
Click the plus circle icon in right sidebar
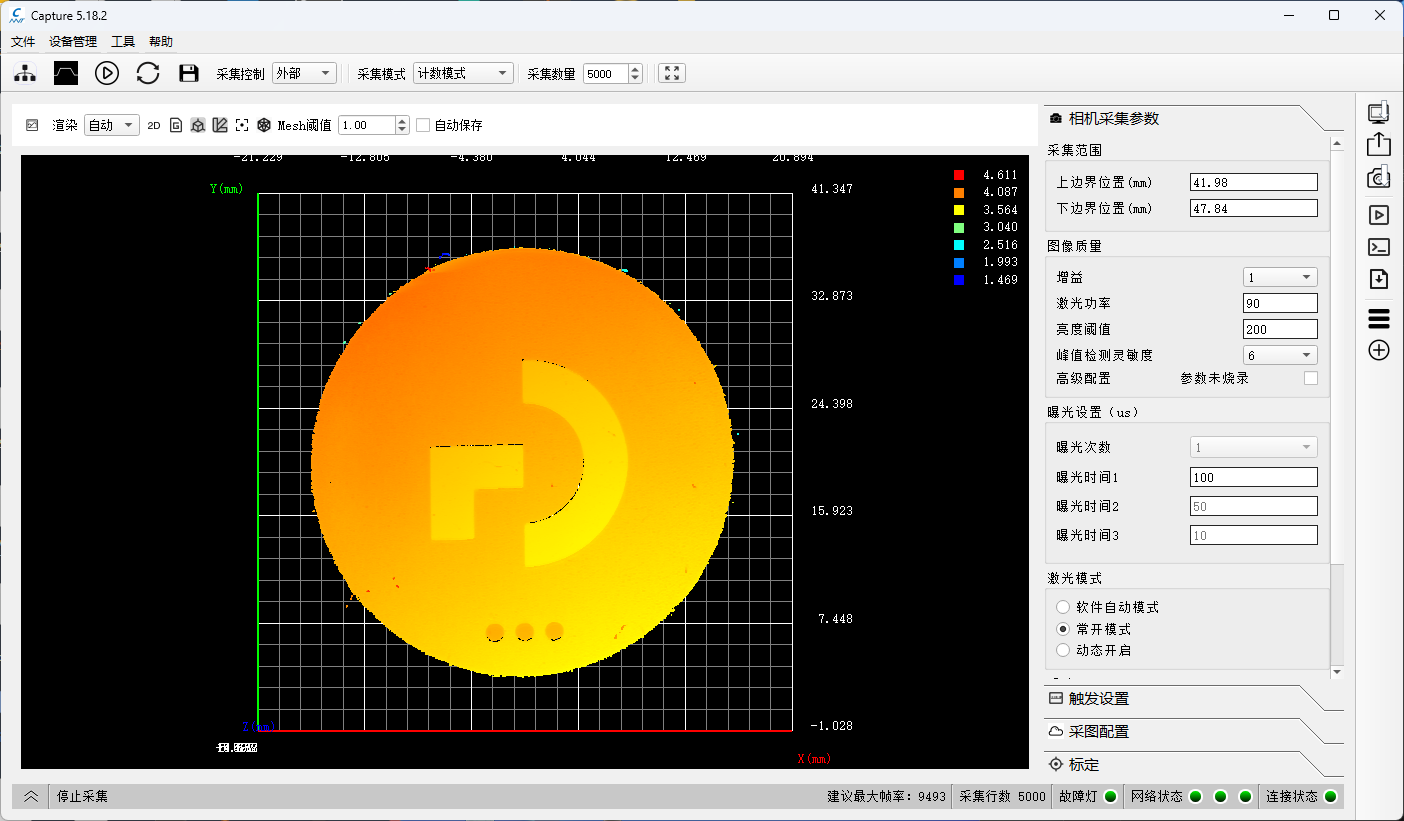1379,350
